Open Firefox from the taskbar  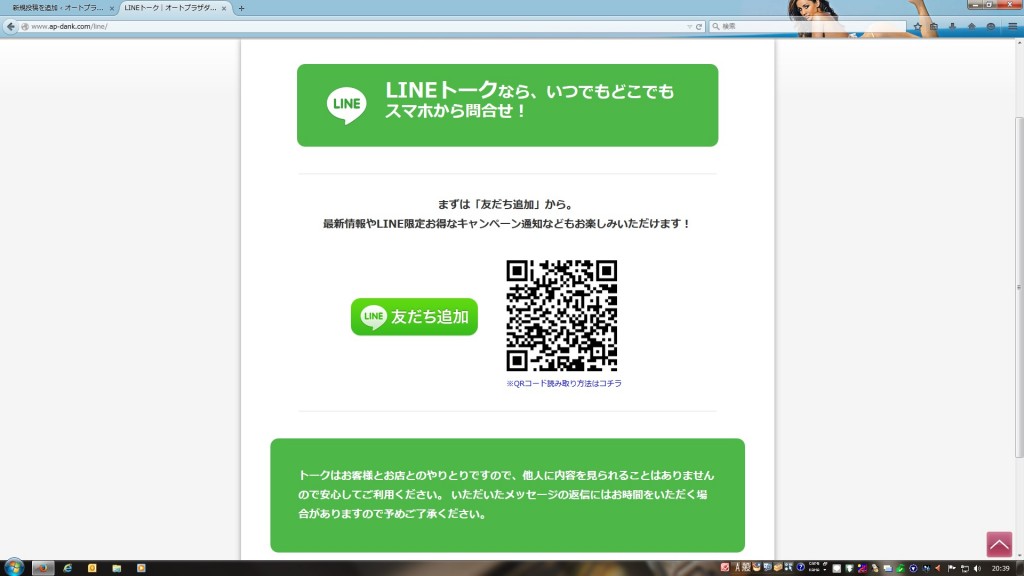[x=43, y=568]
